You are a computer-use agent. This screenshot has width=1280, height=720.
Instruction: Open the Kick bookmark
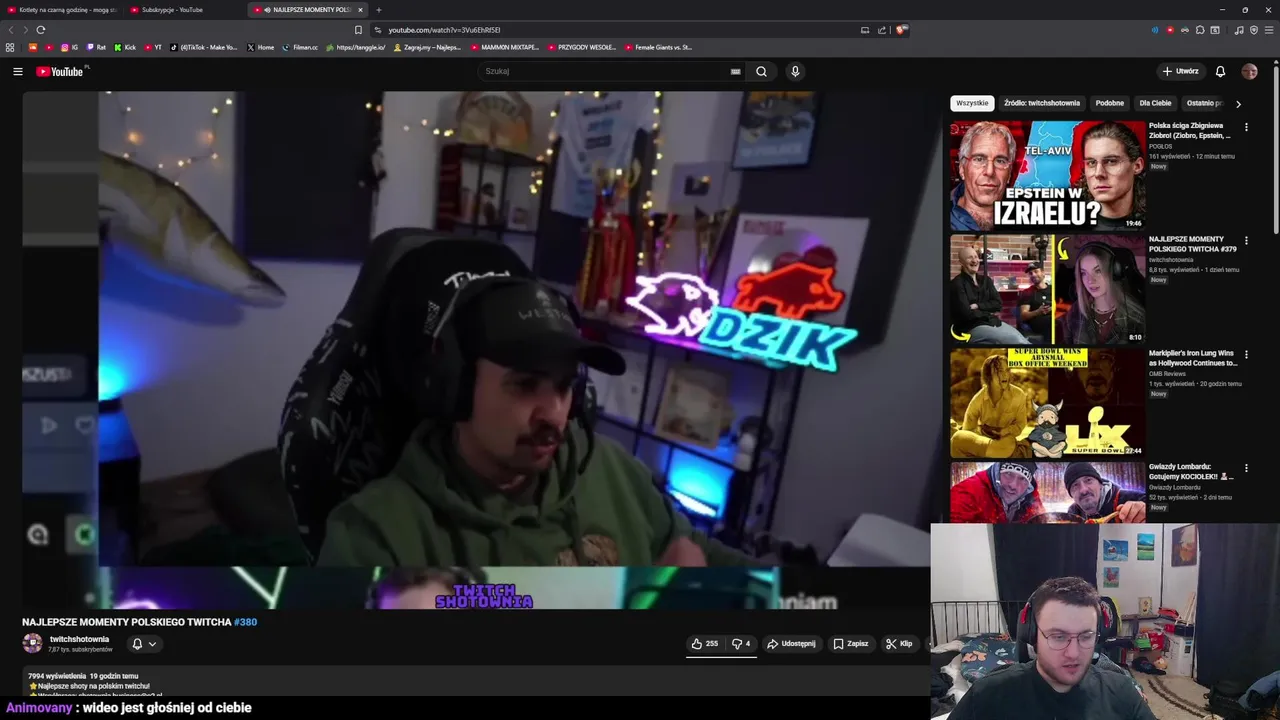click(x=125, y=47)
